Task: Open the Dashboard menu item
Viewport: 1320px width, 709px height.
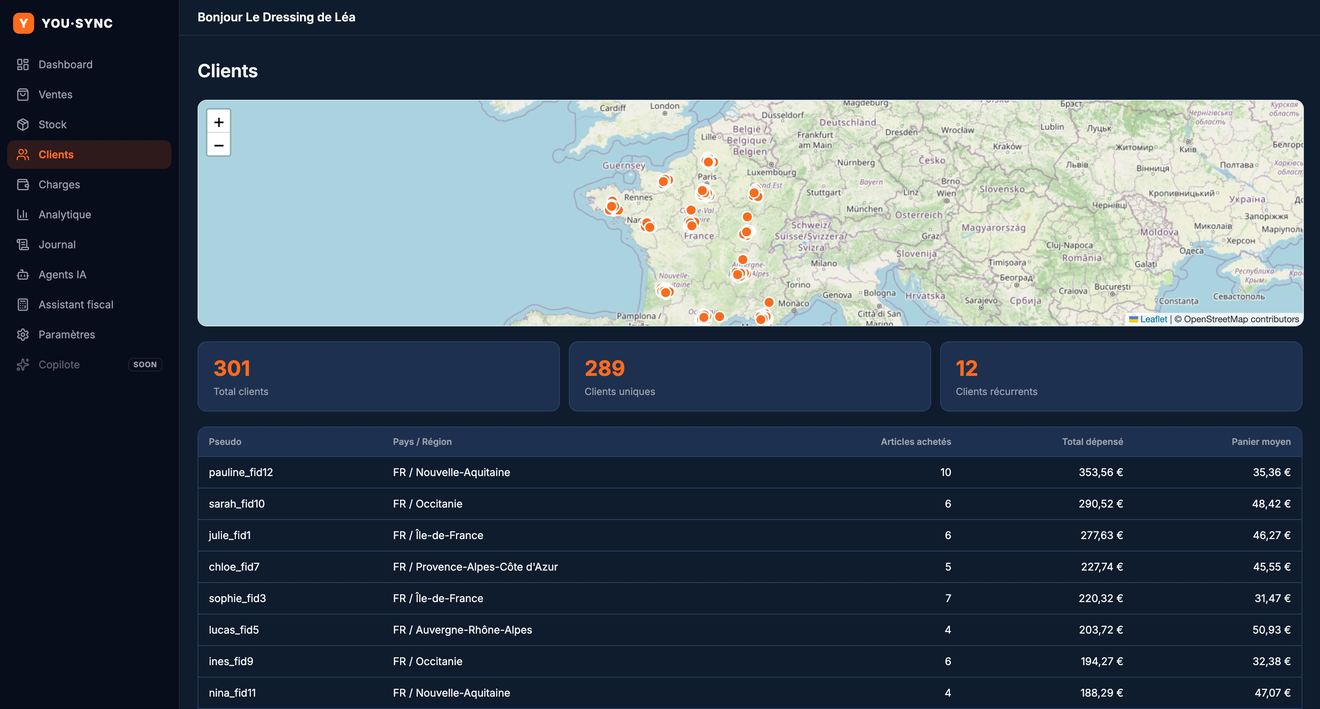Action: [x=89, y=64]
